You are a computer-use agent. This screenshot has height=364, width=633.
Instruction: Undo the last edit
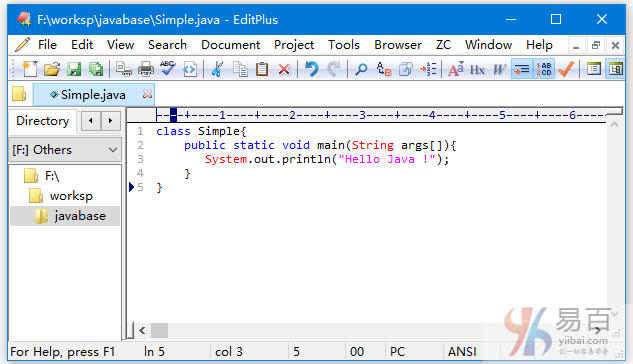pyautogui.click(x=311, y=69)
